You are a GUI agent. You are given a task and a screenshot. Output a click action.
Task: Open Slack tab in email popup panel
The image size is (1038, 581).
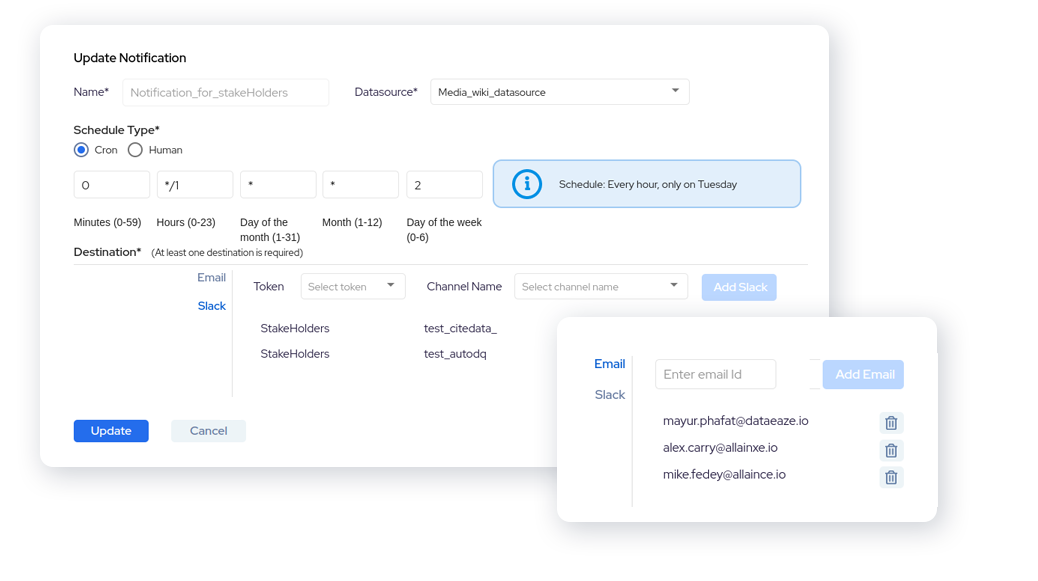pos(609,395)
